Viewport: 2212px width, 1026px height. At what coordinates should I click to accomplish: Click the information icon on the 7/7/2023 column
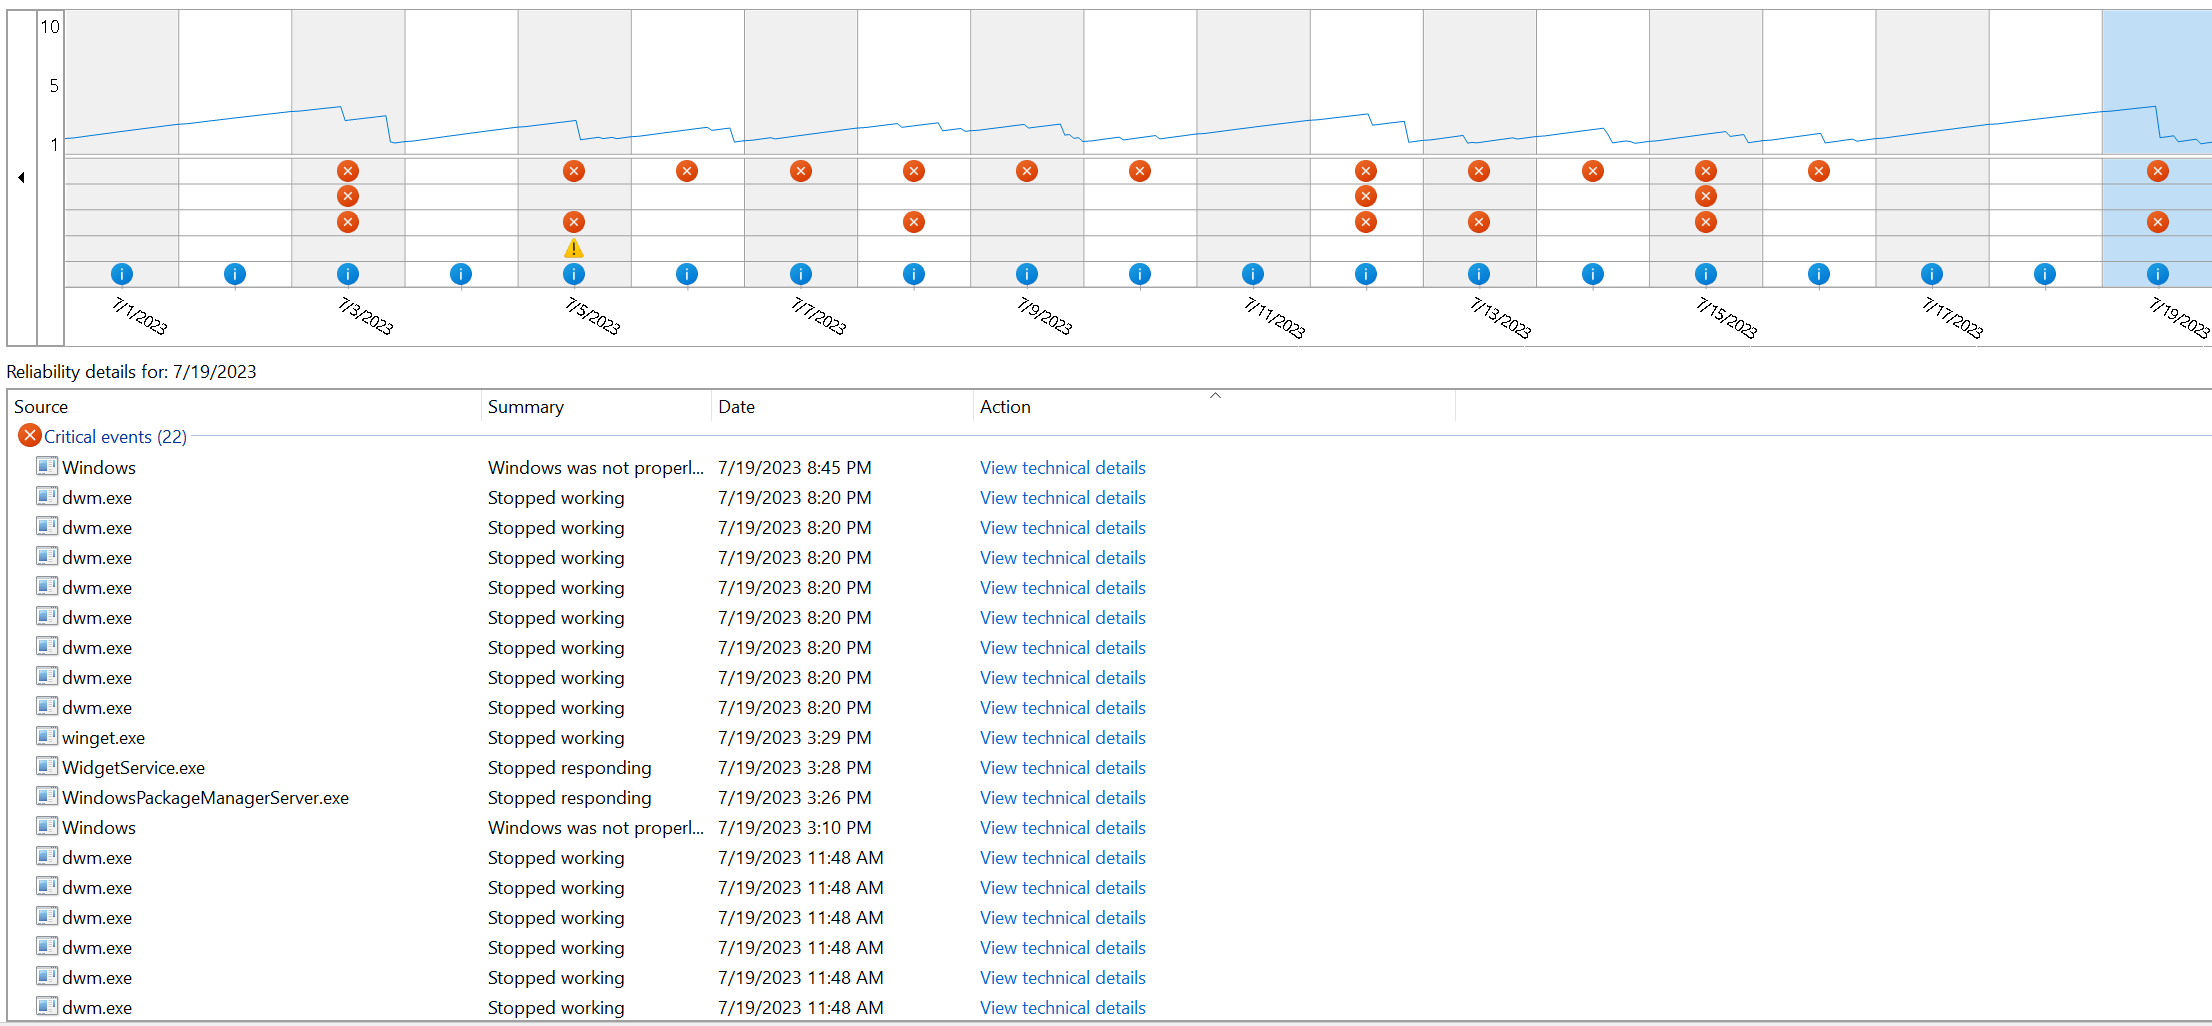click(800, 274)
